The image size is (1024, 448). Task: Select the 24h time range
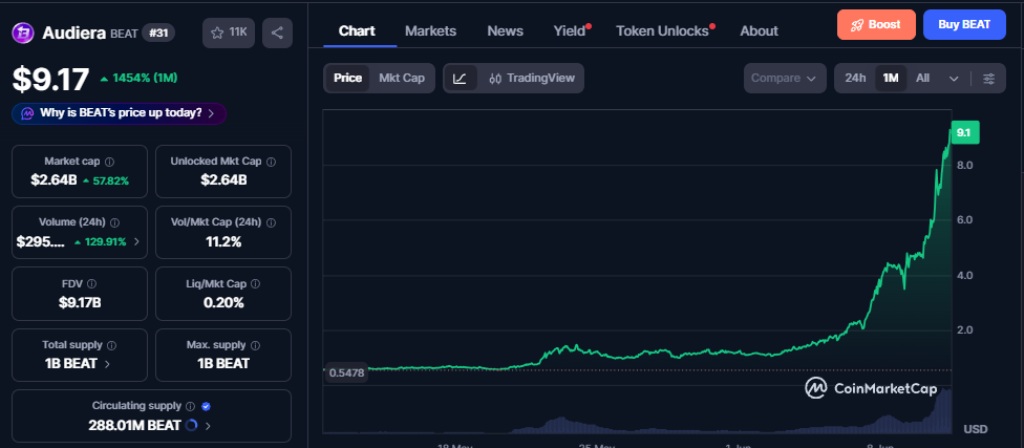coord(855,78)
